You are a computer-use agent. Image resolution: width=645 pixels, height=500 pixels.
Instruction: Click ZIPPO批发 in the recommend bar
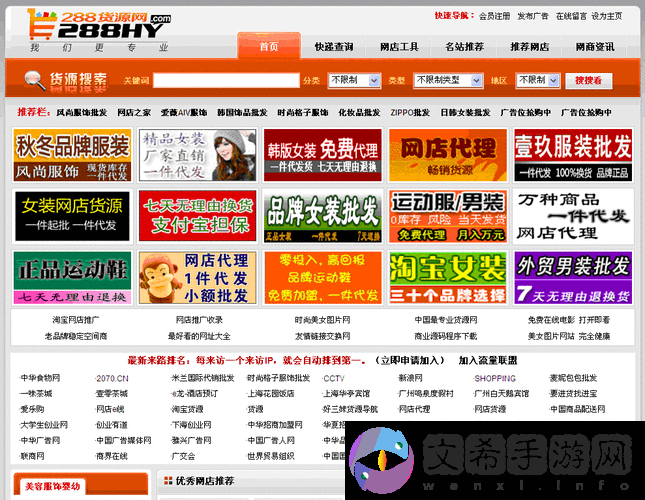410,112
